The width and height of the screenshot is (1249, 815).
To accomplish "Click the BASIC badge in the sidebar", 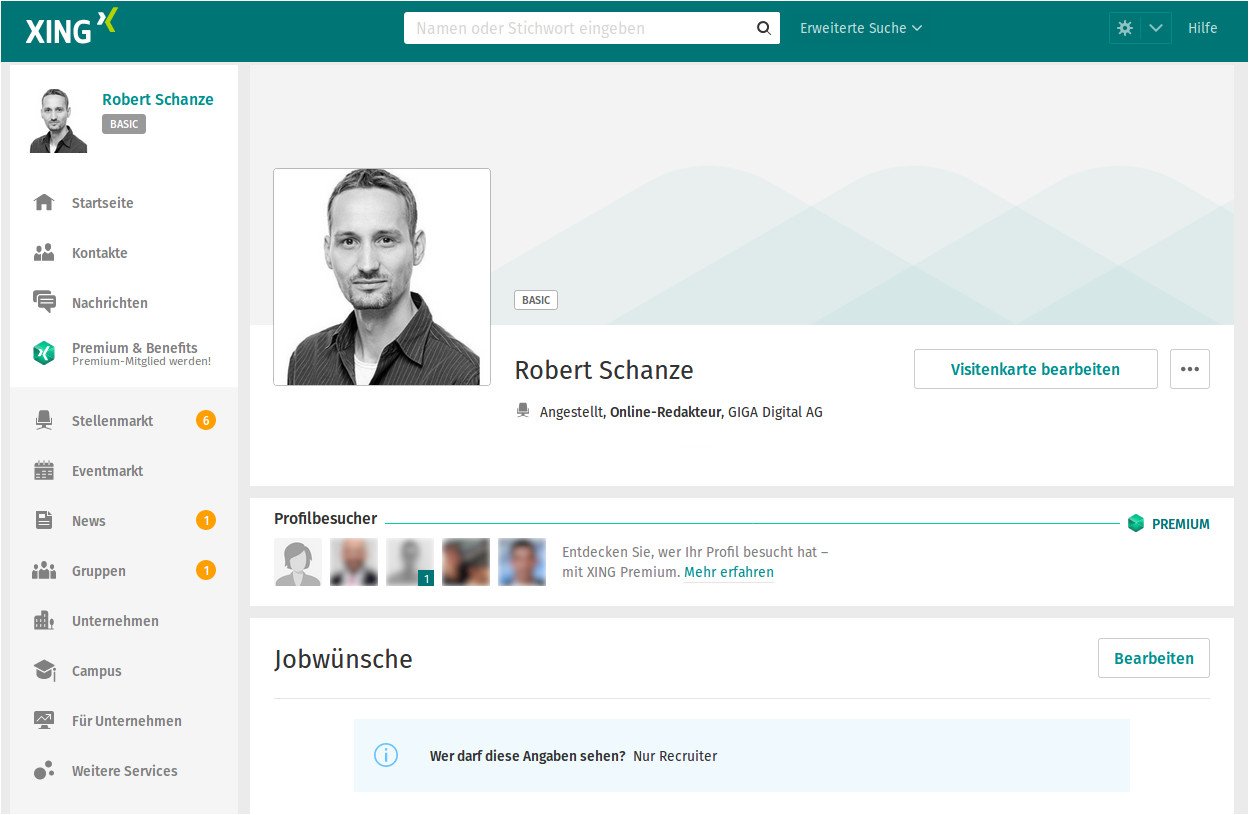I will coord(124,125).
